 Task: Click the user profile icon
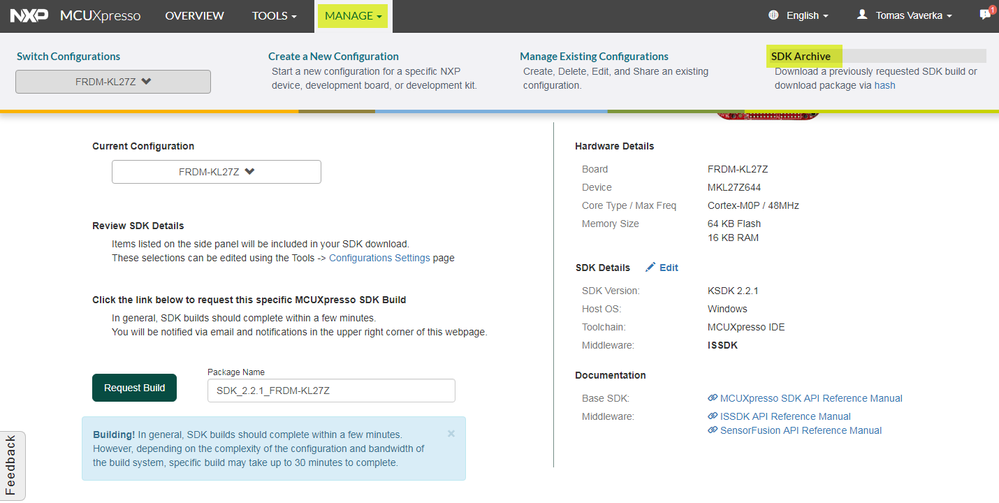862,16
